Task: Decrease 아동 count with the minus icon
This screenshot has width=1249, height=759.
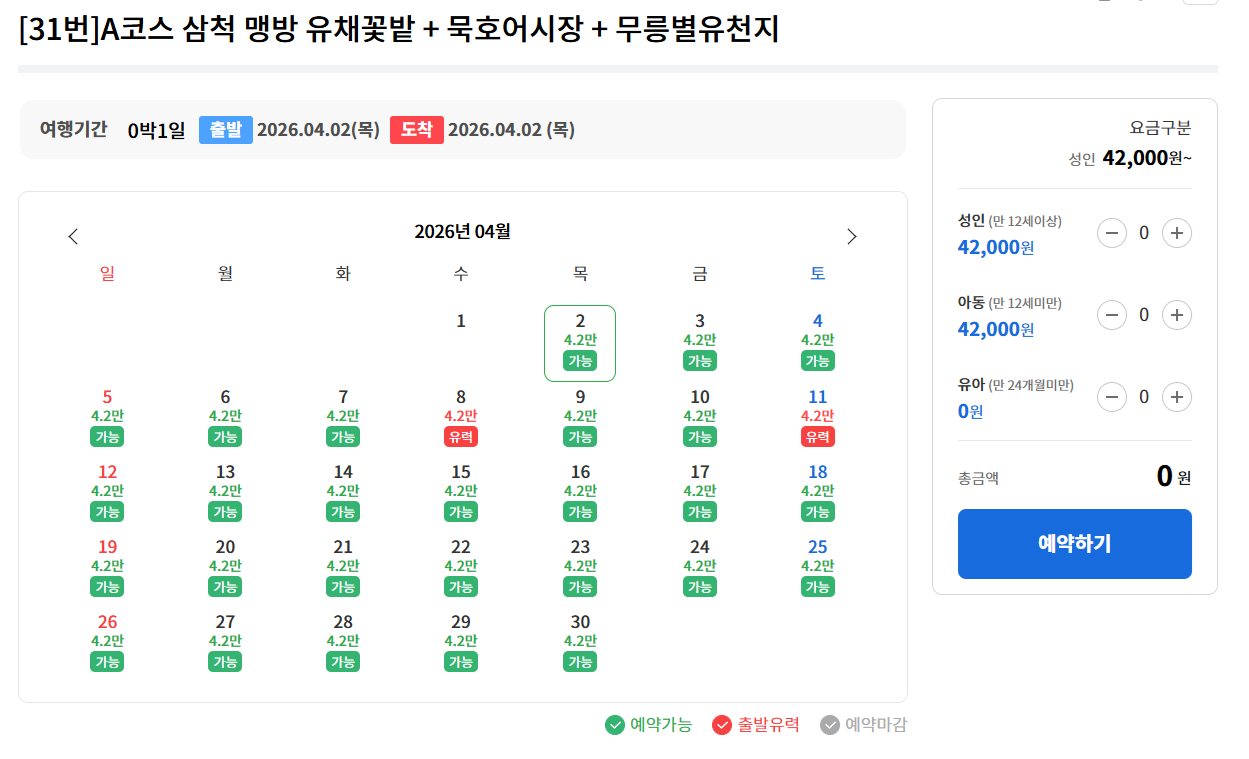Action: coord(1112,314)
